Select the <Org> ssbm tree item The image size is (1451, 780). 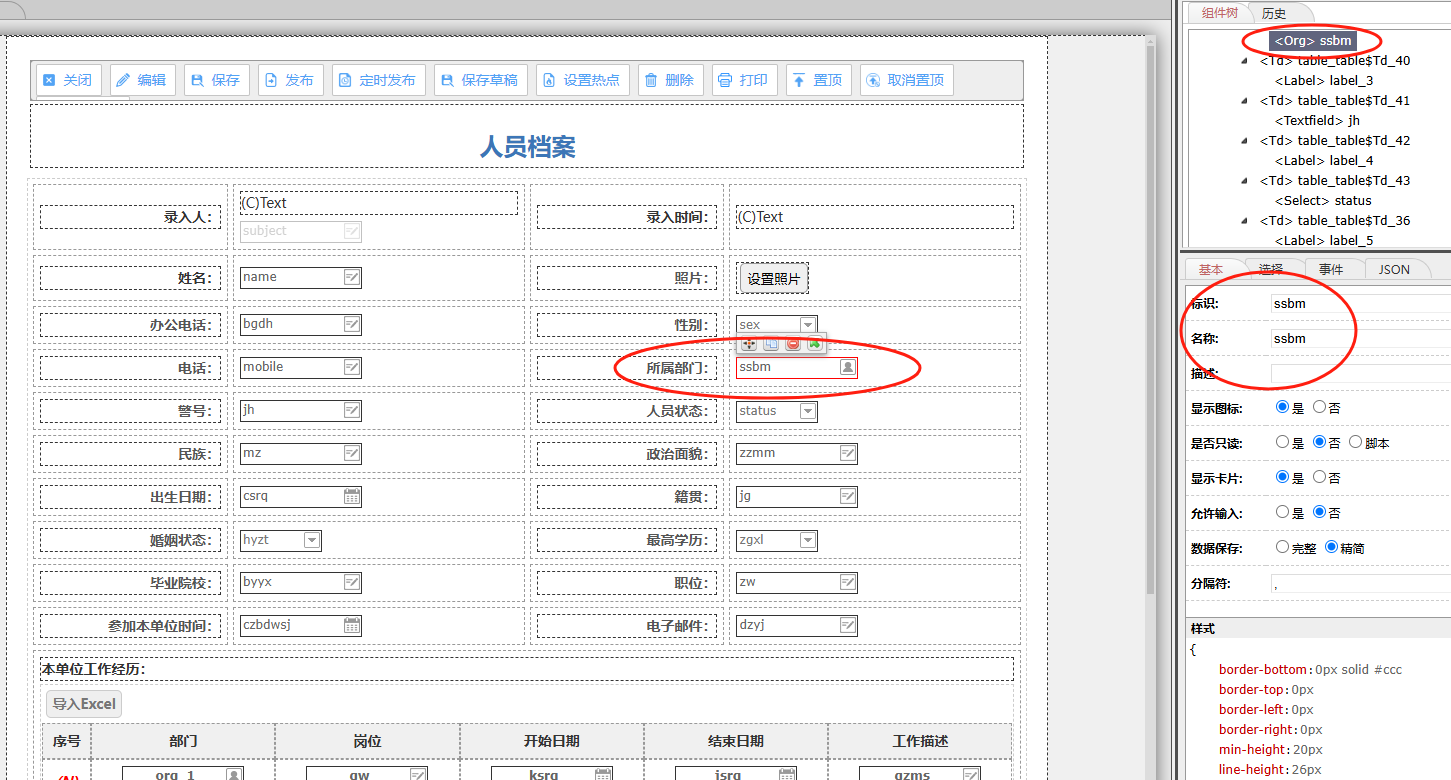click(x=1313, y=41)
